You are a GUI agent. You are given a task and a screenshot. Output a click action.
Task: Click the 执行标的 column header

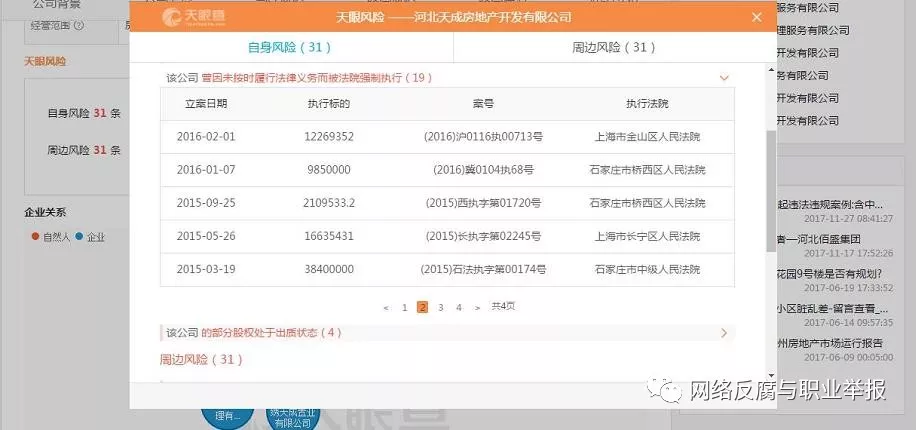click(329, 104)
